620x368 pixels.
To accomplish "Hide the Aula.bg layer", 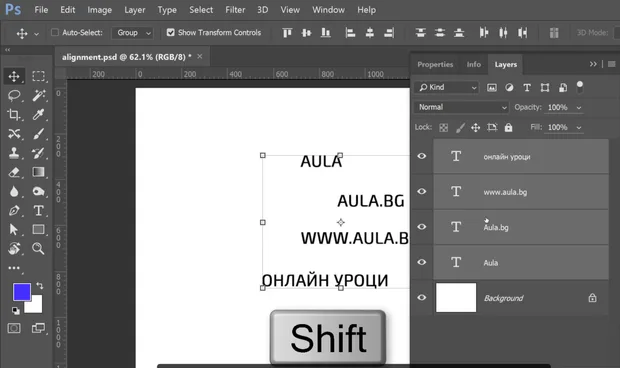I will (422, 227).
